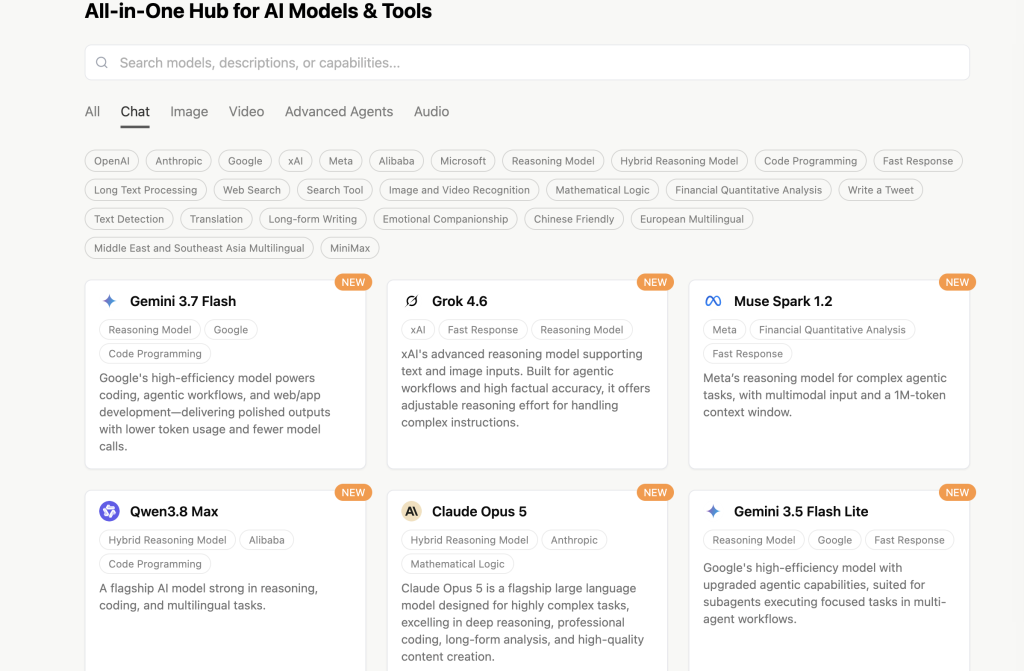Image resolution: width=1024 pixels, height=671 pixels.
Task: Toggle the Microsoft filter chip
Action: [x=463, y=161]
